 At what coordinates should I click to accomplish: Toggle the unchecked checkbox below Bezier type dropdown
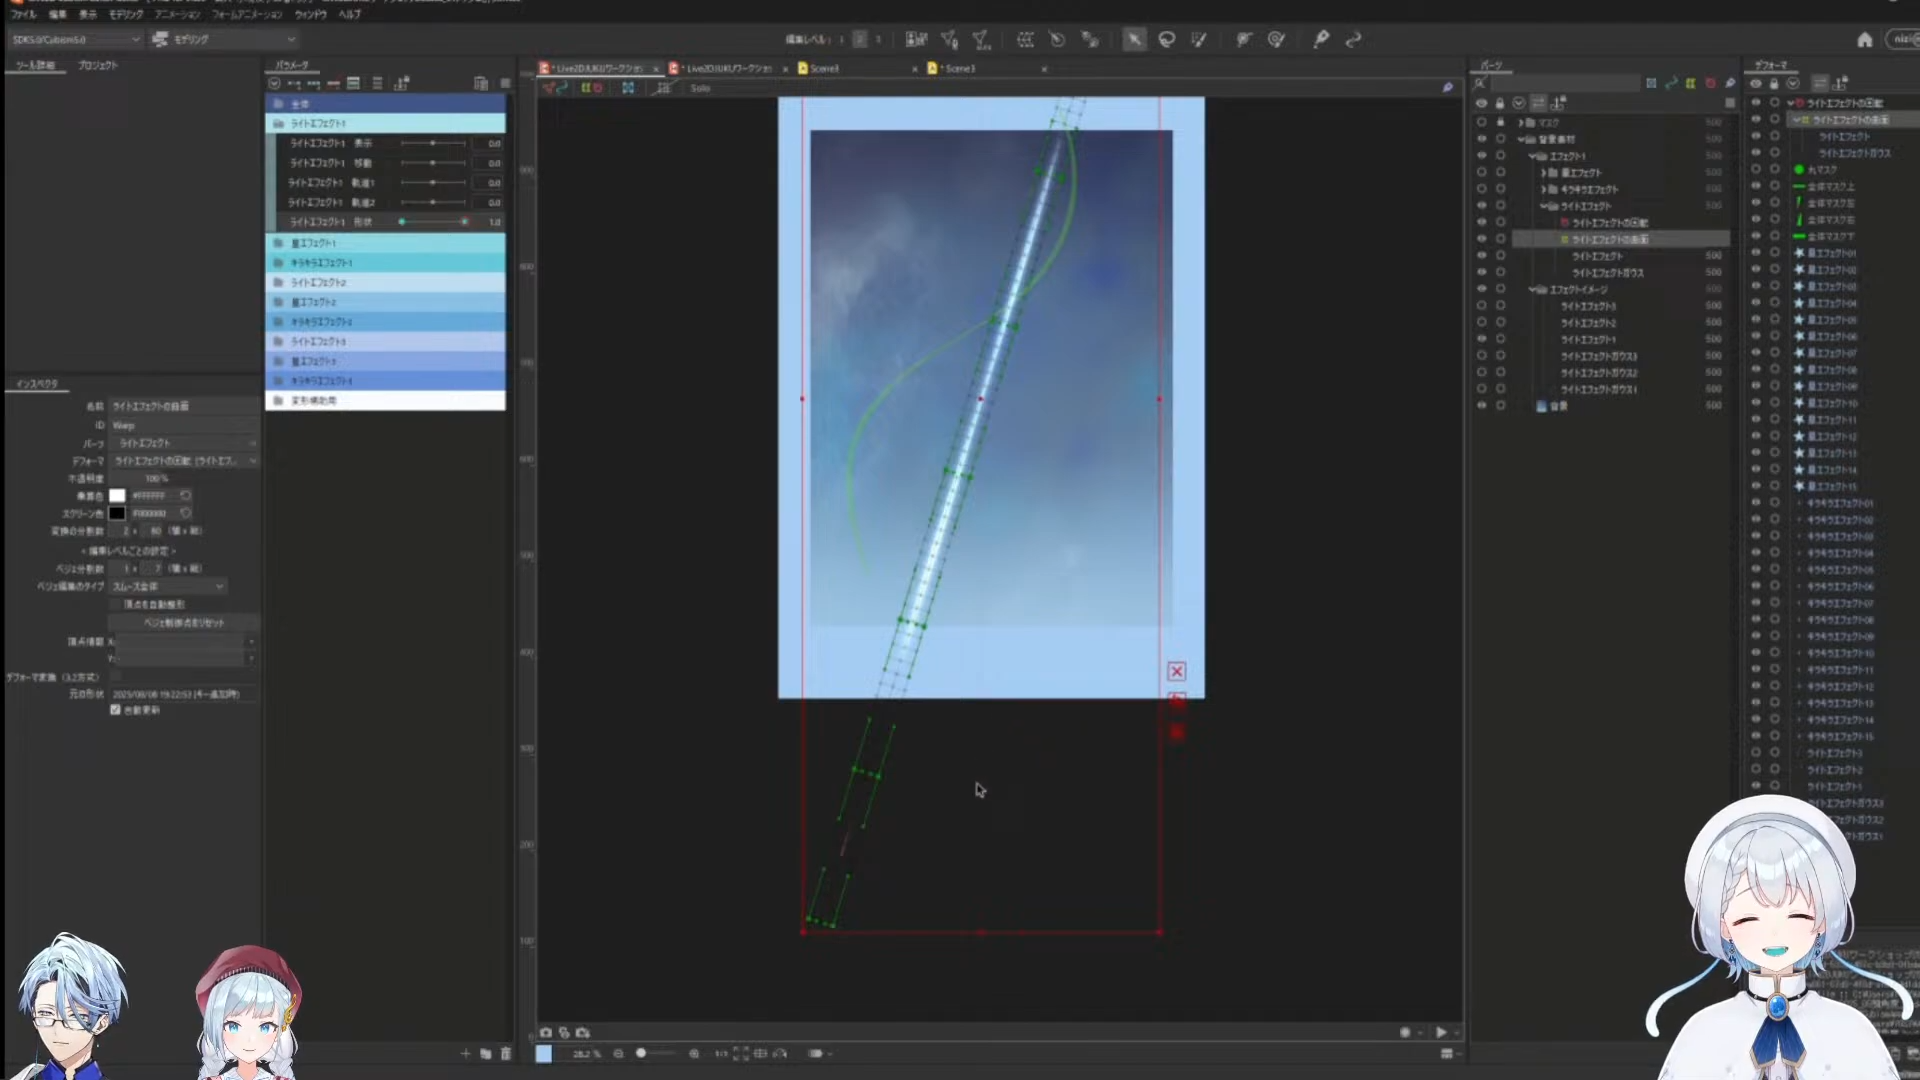point(115,604)
